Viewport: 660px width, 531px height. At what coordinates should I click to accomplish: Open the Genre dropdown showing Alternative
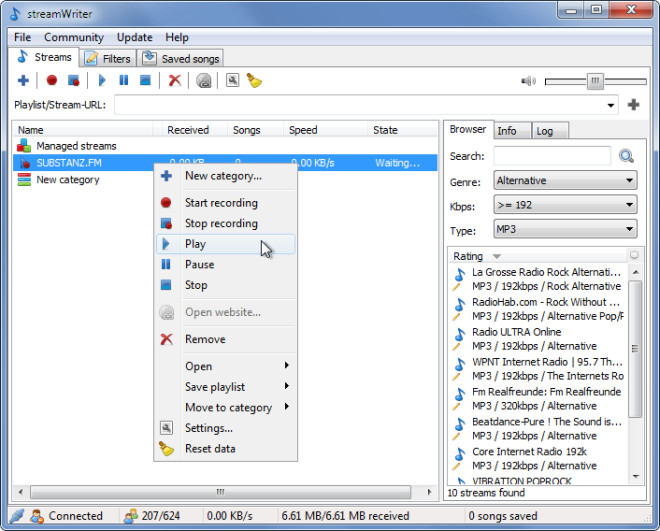[565, 181]
